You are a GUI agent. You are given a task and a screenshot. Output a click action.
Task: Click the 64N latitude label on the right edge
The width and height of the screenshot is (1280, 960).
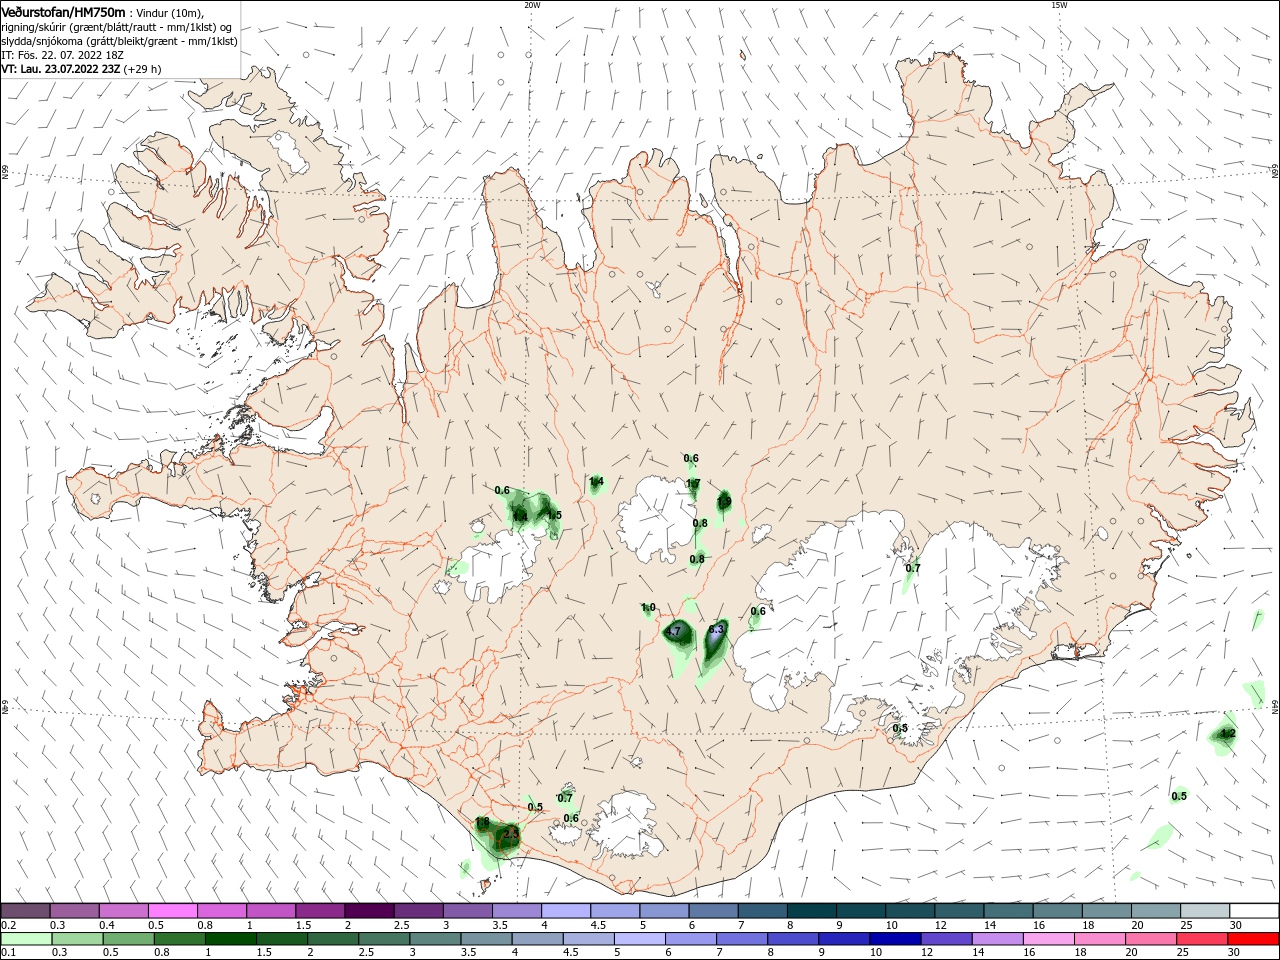pyautogui.click(x=1275, y=707)
